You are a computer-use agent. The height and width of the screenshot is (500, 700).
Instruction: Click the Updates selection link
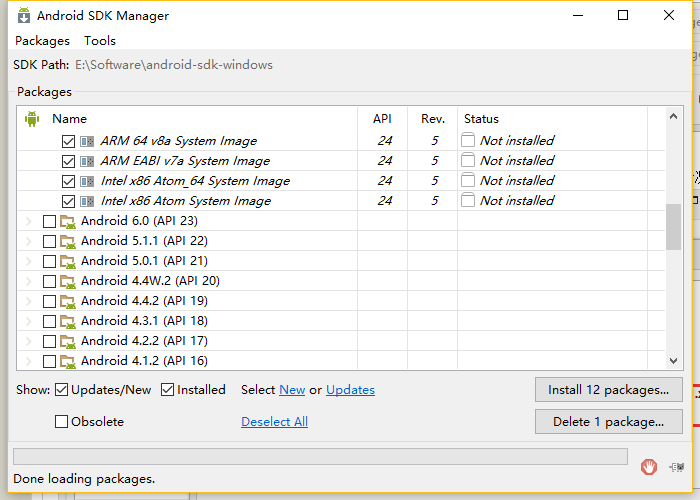click(350, 390)
